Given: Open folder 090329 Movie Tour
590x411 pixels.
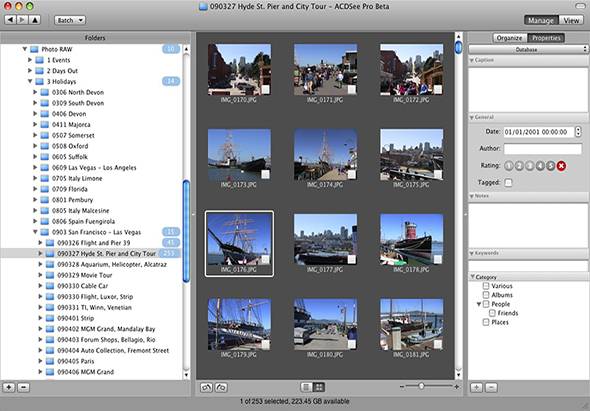Looking at the screenshot, I should pyautogui.click(x=85, y=275).
